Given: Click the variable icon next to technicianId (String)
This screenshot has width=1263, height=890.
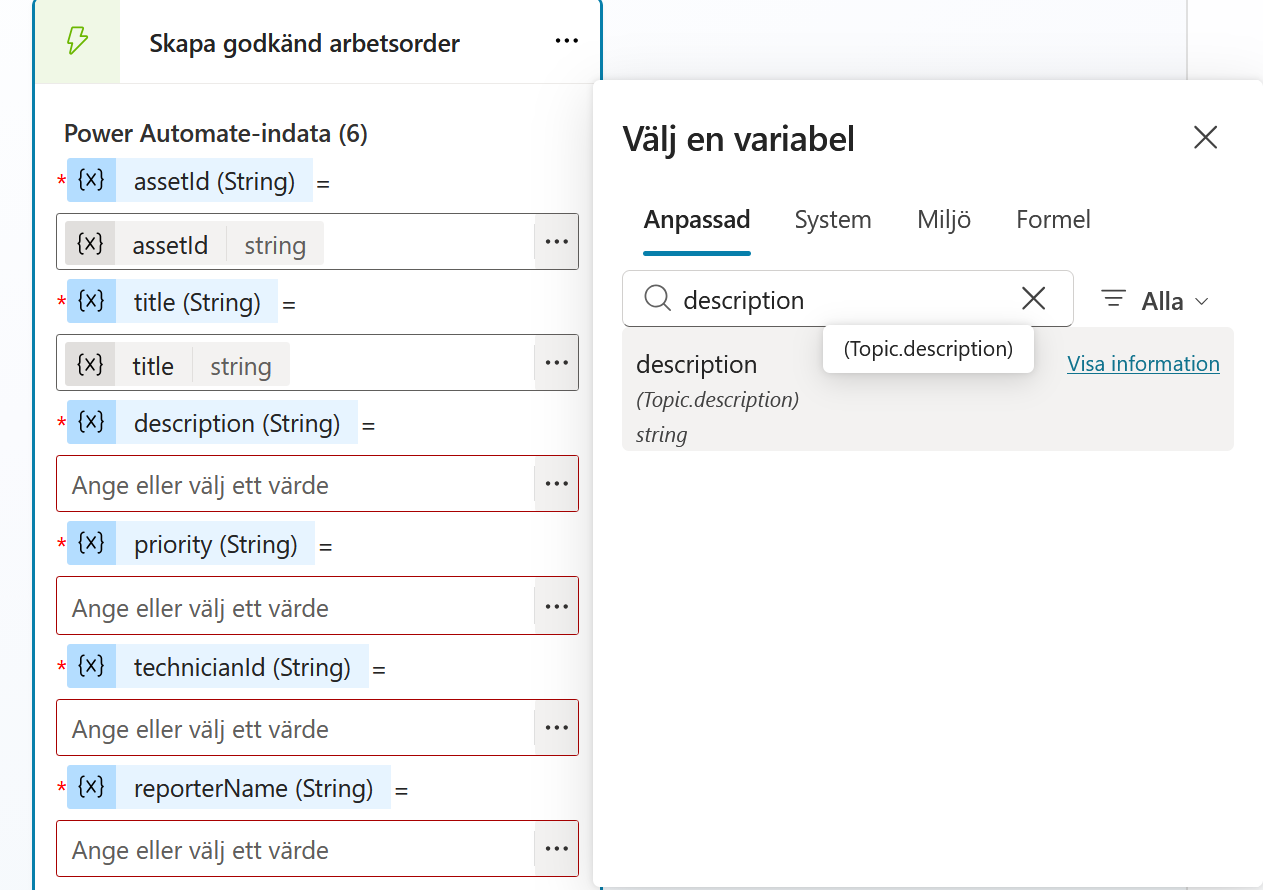Looking at the screenshot, I should click(91, 666).
